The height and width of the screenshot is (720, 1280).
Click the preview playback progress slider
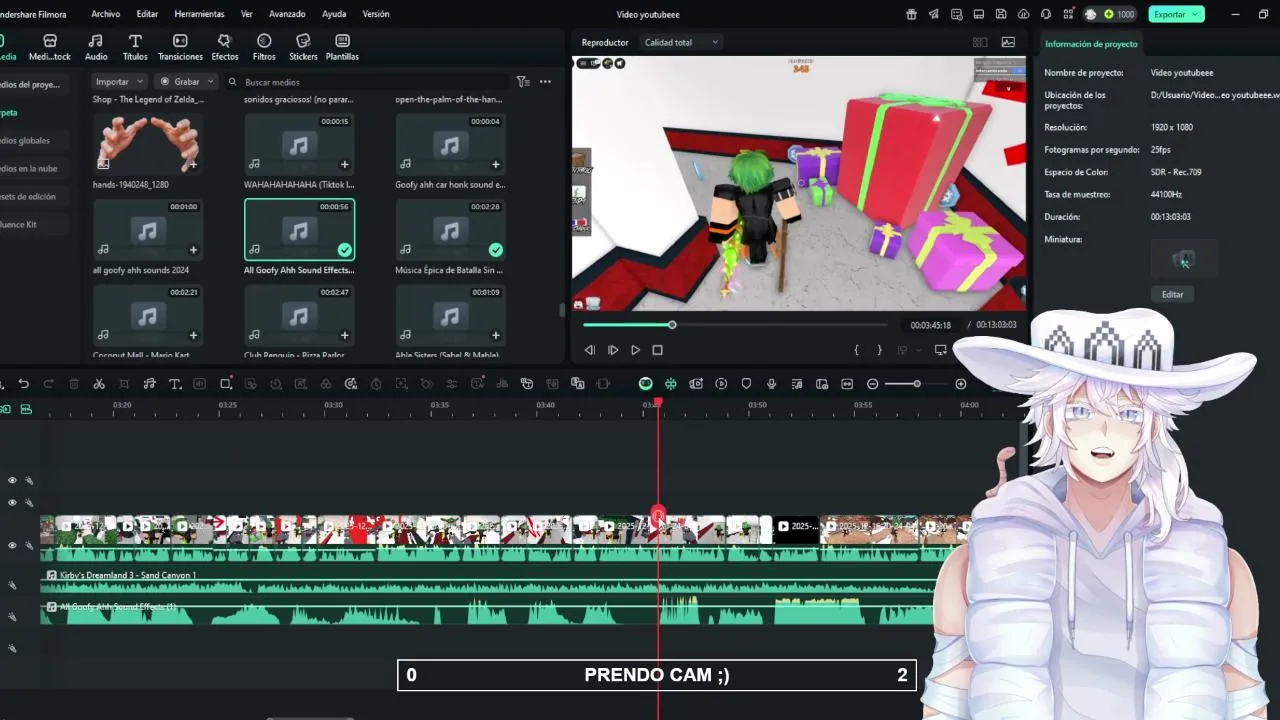pyautogui.click(x=735, y=325)
